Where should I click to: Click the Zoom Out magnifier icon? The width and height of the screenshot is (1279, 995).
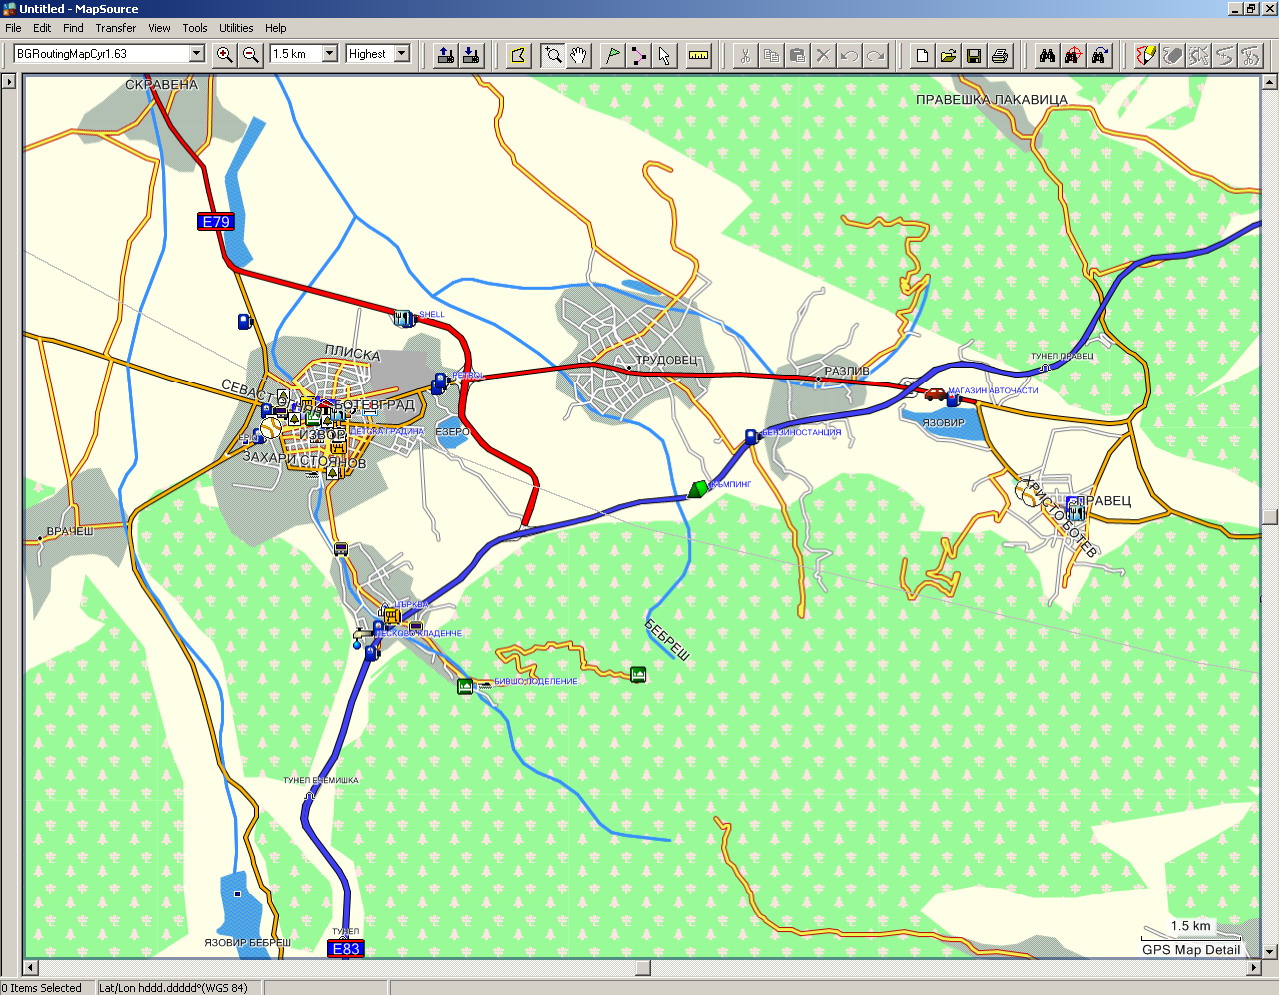[251, 55]
